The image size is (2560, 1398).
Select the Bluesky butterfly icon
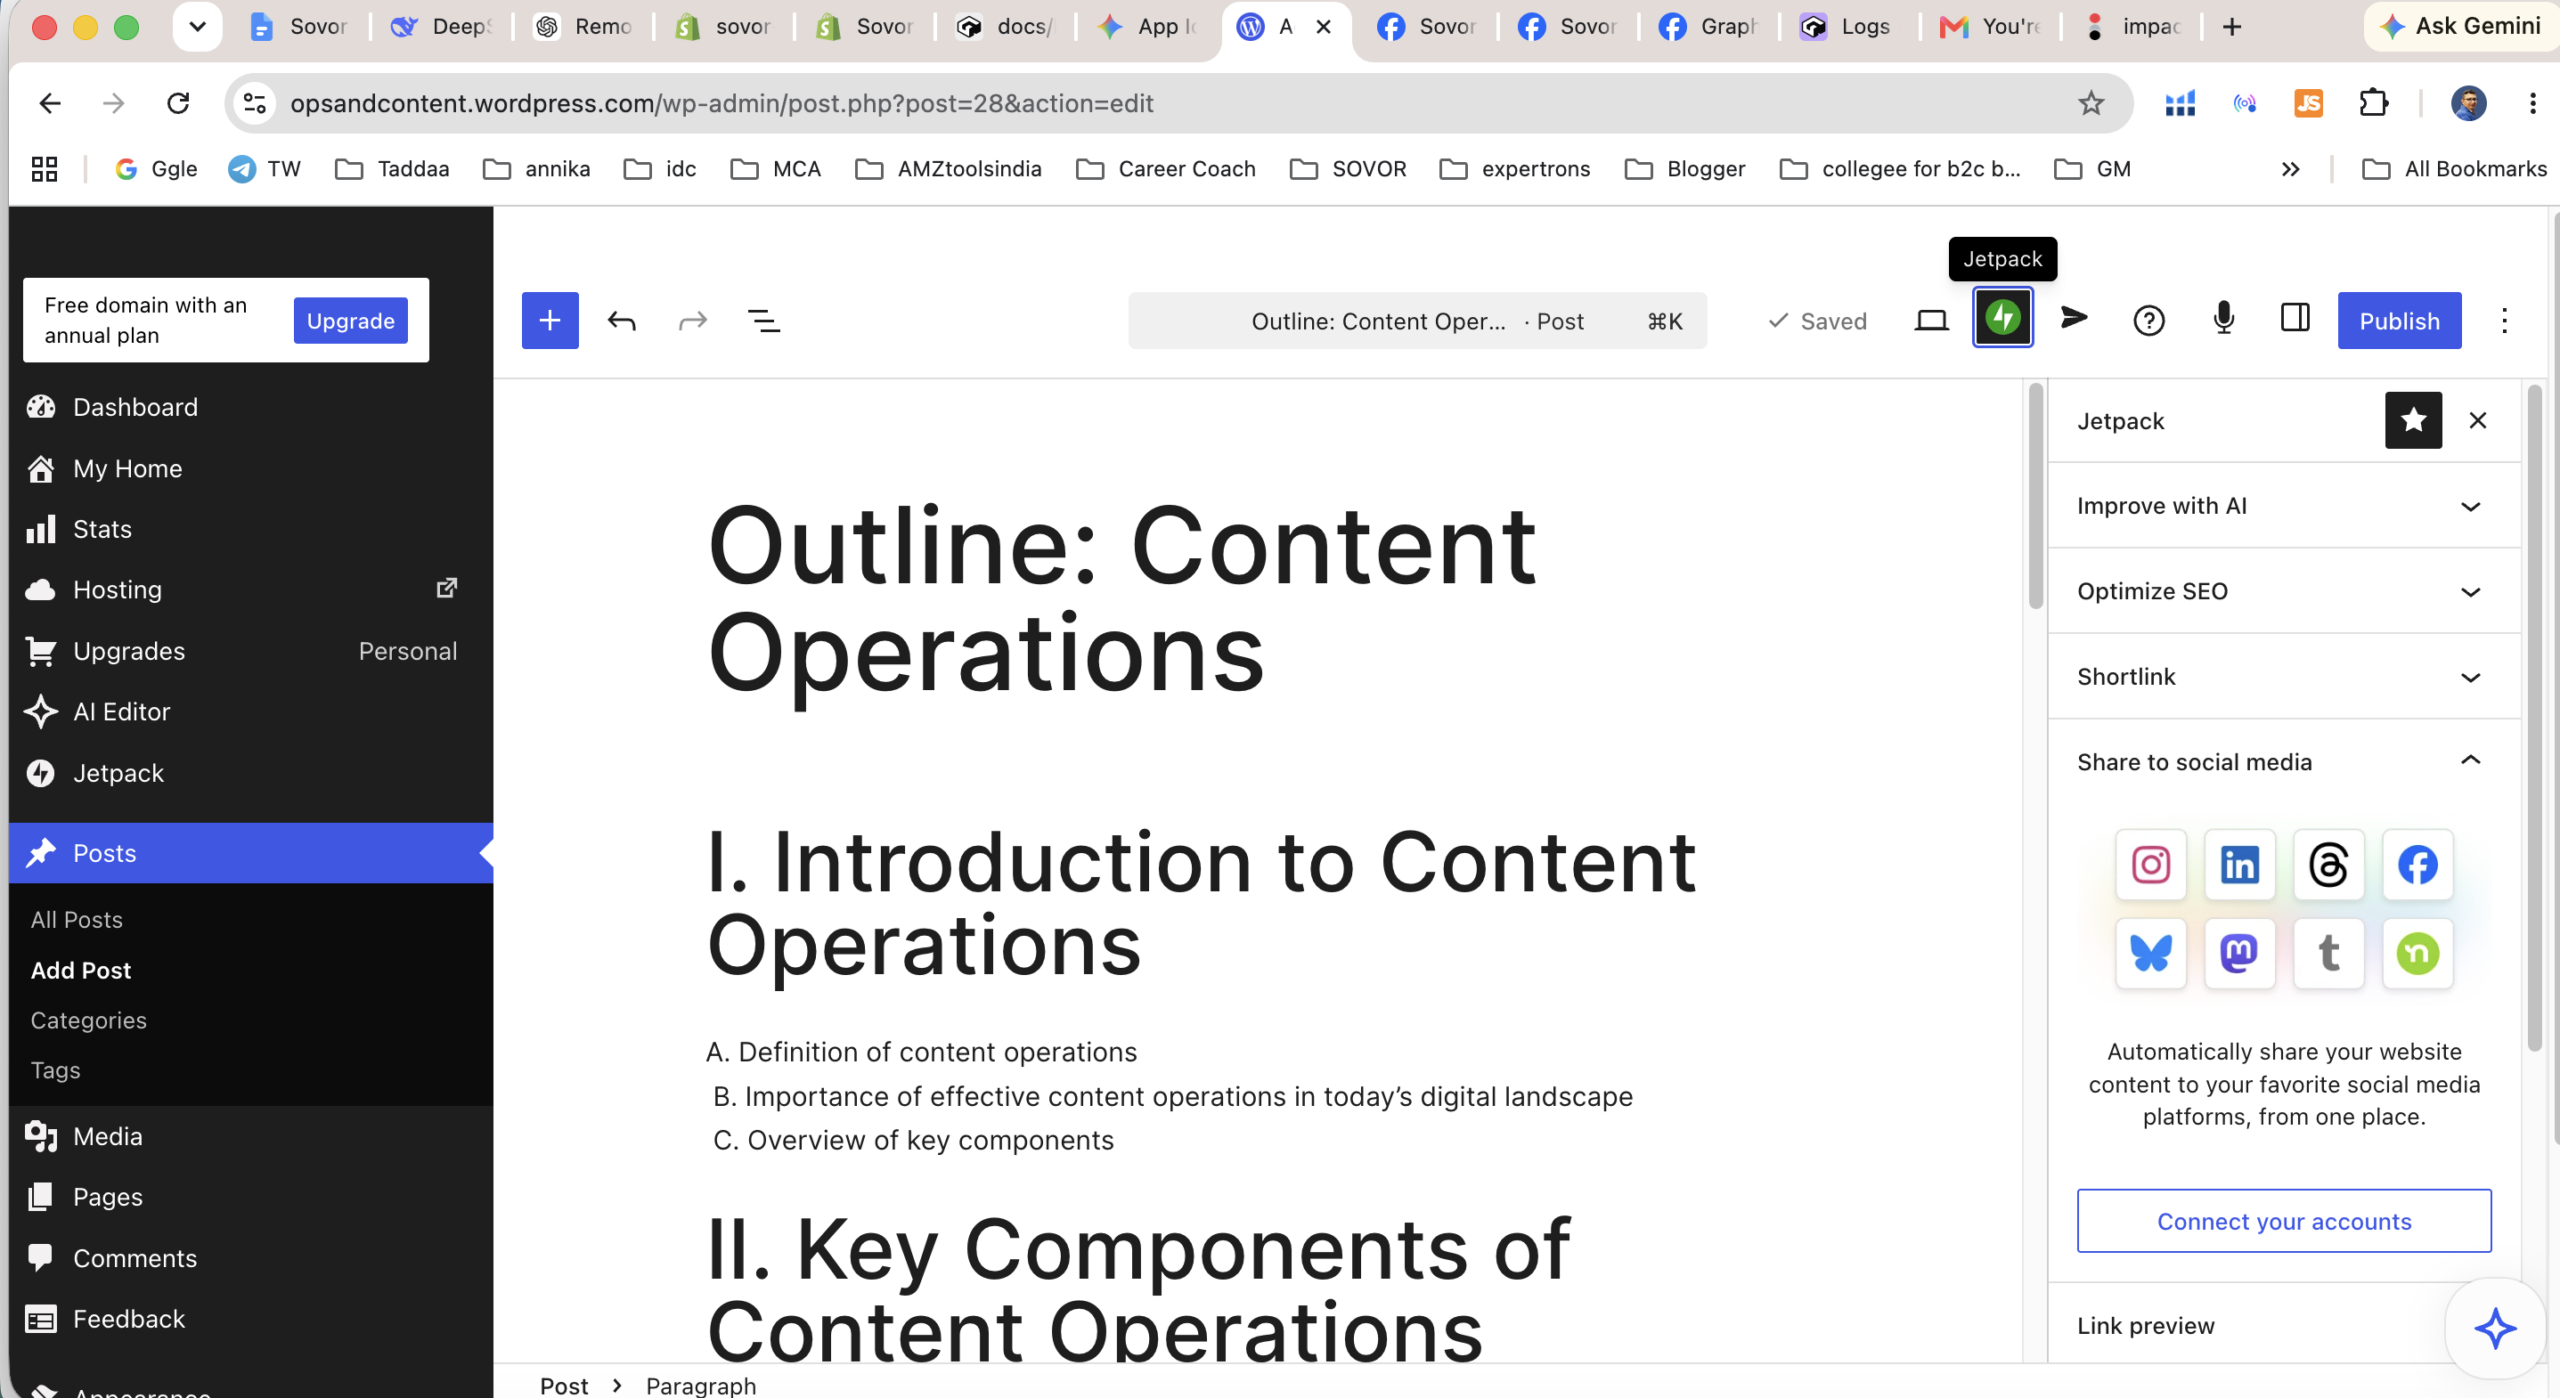tap(2151, 953)
